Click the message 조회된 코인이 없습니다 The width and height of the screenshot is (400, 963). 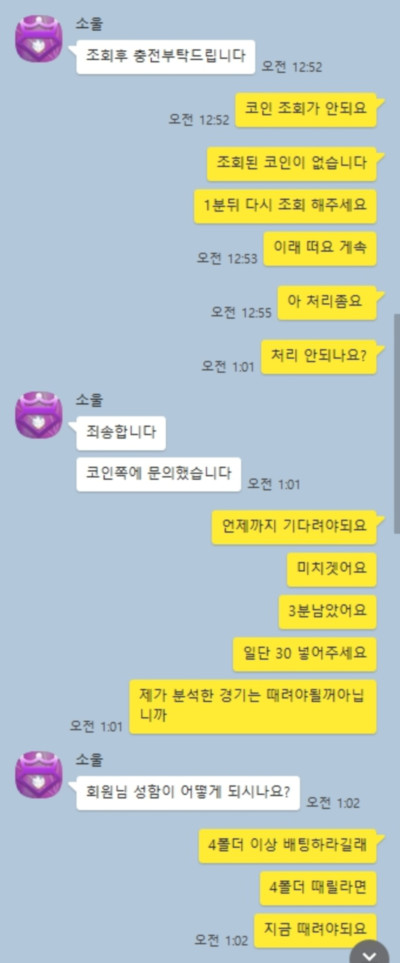point(291,163)
